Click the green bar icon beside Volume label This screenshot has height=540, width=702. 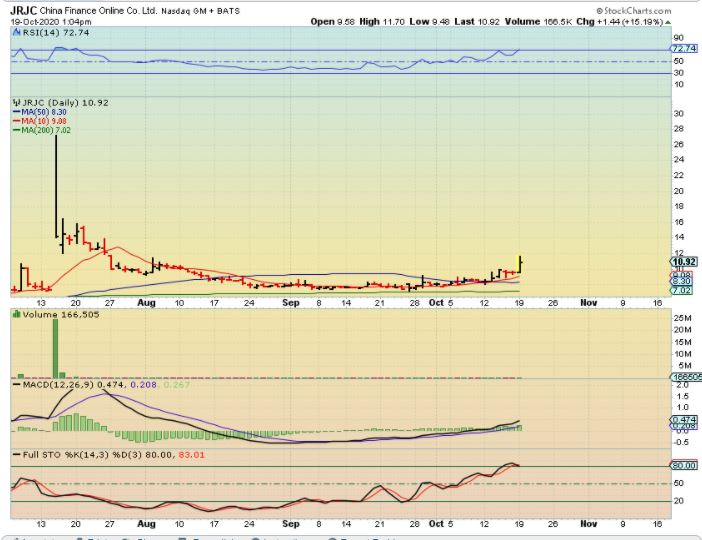pos(17,314)
